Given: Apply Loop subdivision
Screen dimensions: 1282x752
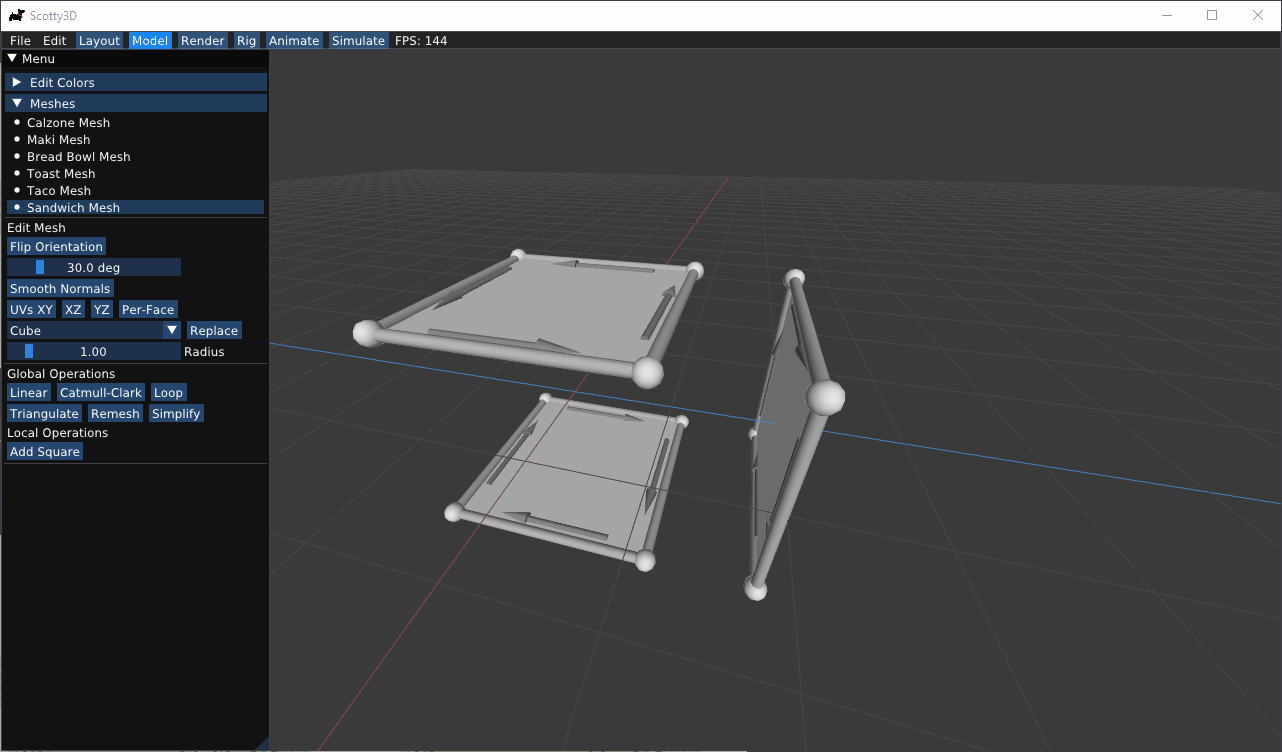Looking at the screenshot, I should (x=168, y=393).
